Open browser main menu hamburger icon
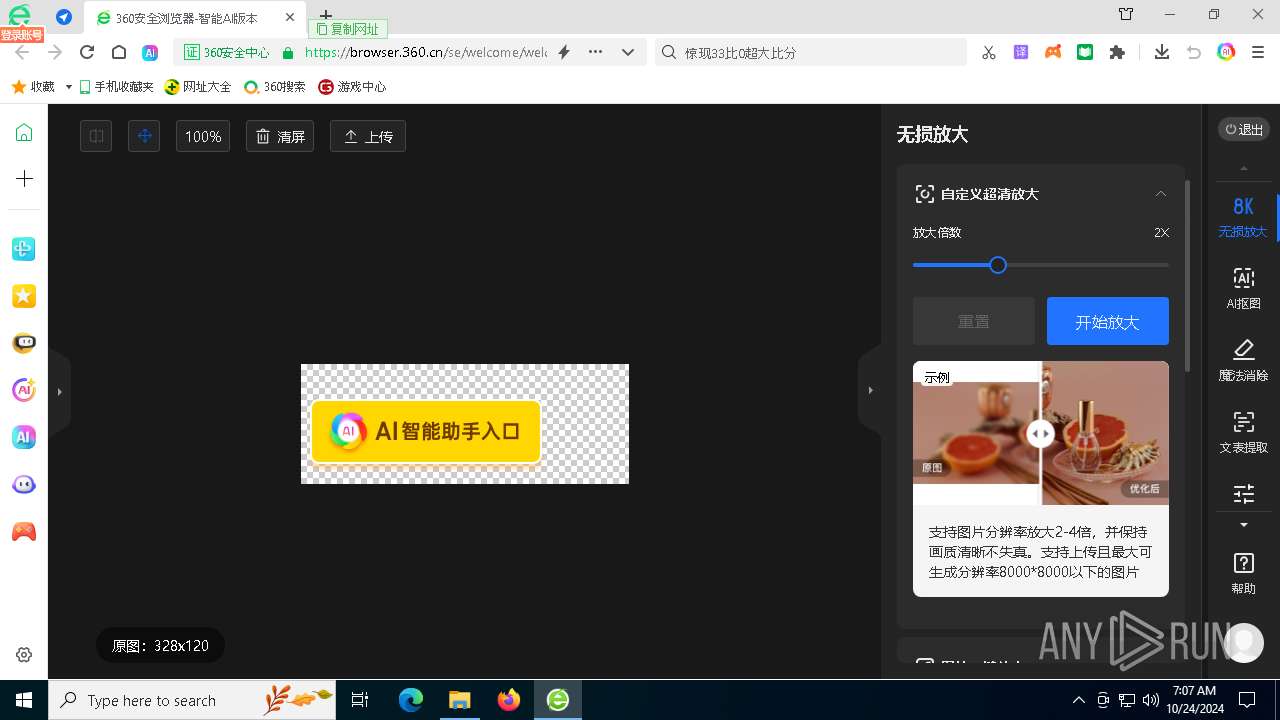Viewport: 1280px width, 720px height. pos(1259,52)
